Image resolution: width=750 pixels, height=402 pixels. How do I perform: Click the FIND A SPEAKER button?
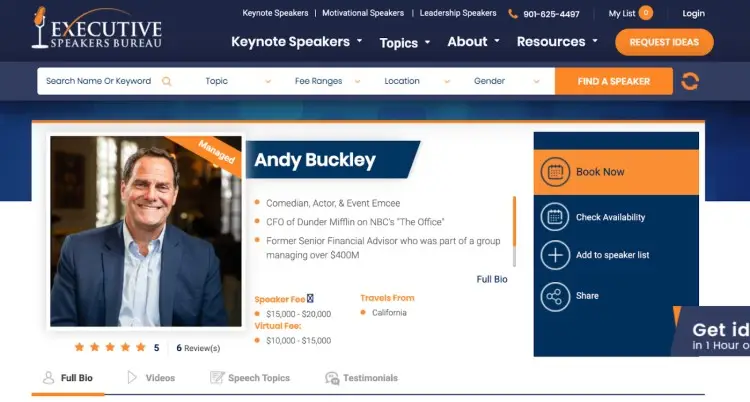[x=614, y=81]
